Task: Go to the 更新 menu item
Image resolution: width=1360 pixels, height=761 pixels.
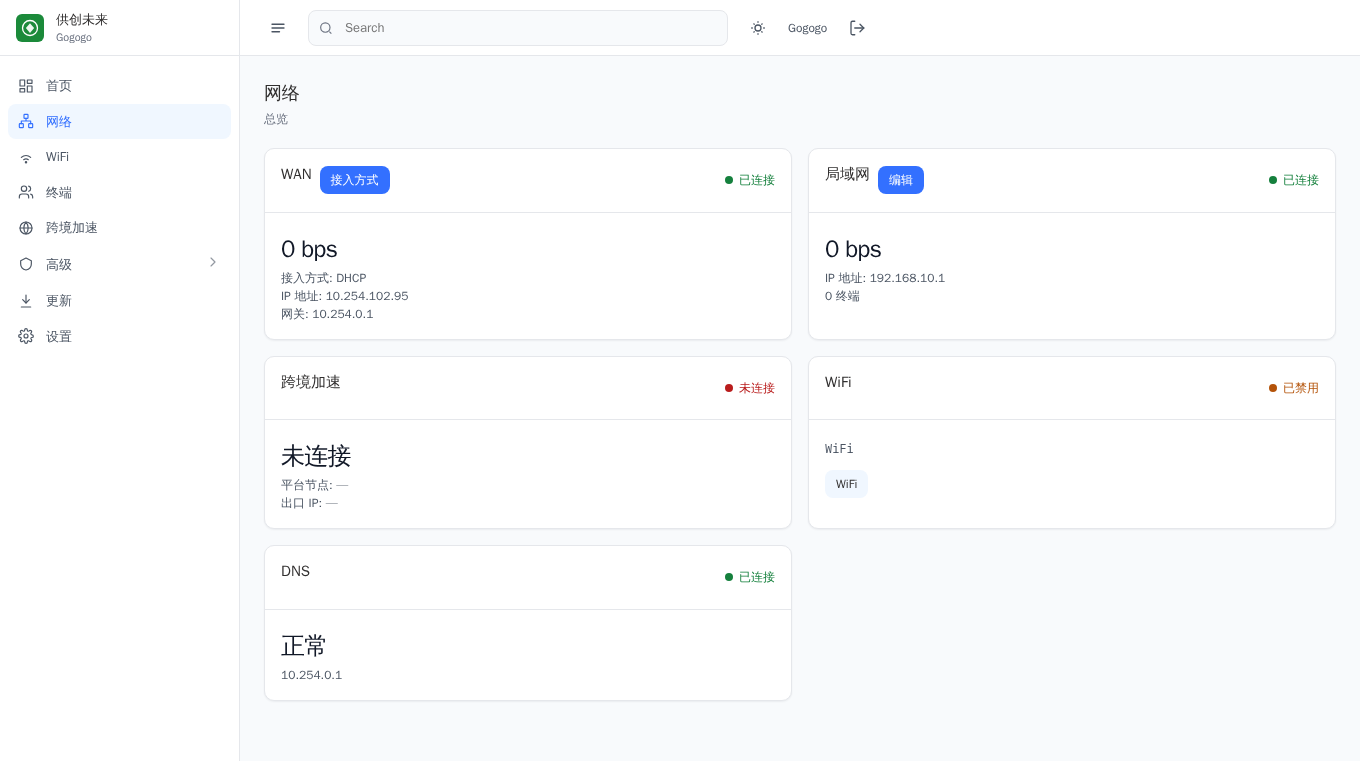Action: [x=119, y=300]
